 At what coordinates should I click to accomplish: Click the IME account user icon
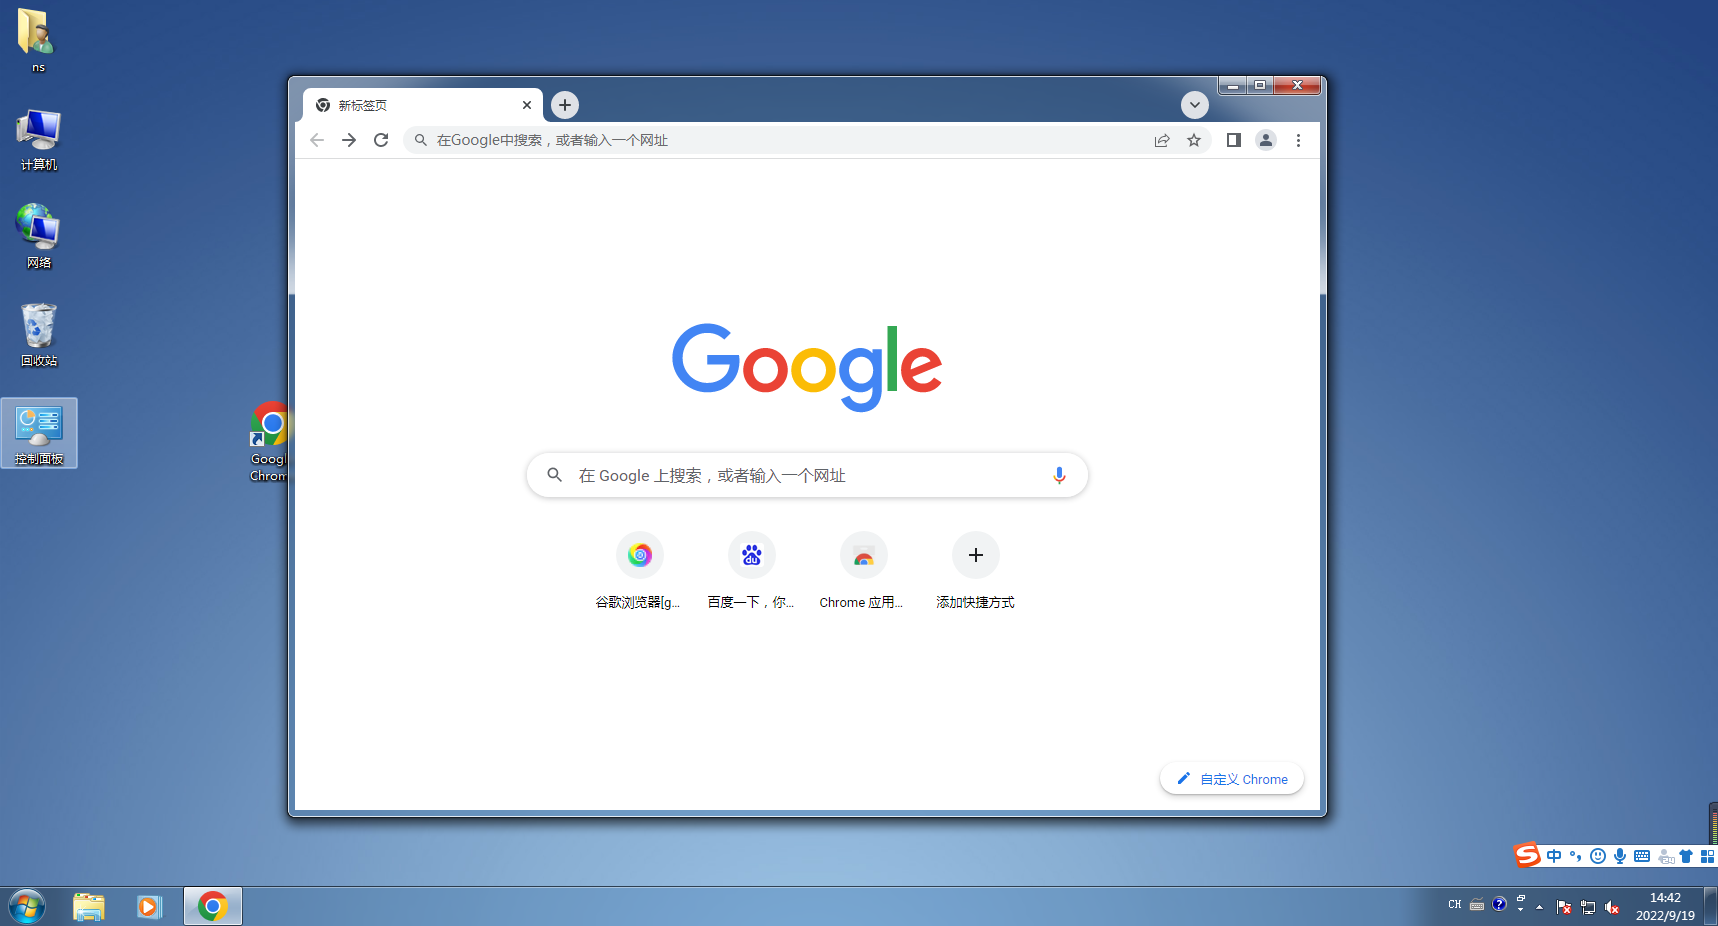[1666, 856]
